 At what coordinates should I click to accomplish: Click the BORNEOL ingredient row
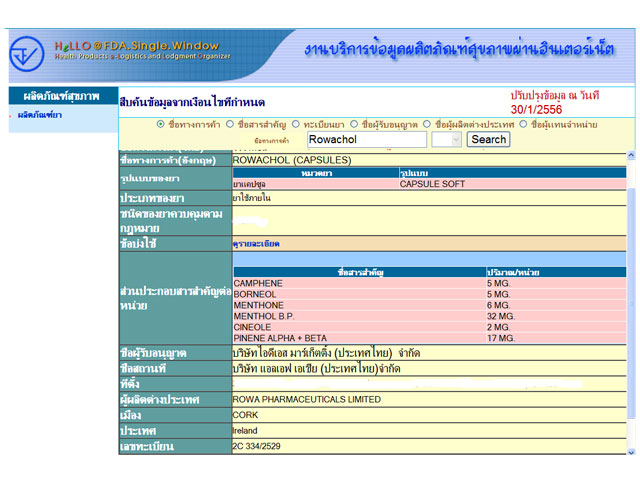coord(430,294)
